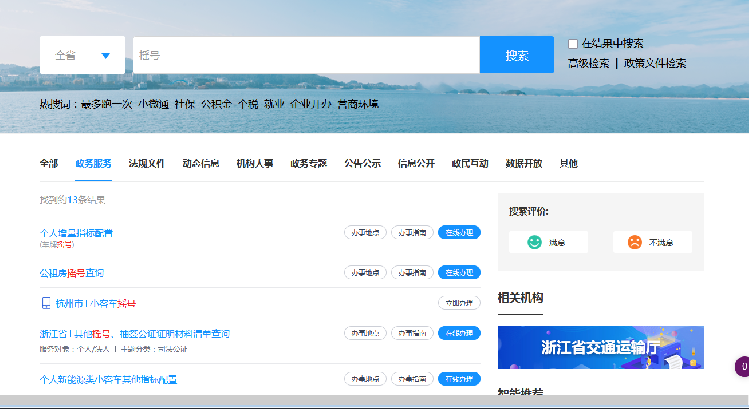Click the orange sad face dissatisfied icon
This screenshot has height=409, width=749.
click(634, 242)
